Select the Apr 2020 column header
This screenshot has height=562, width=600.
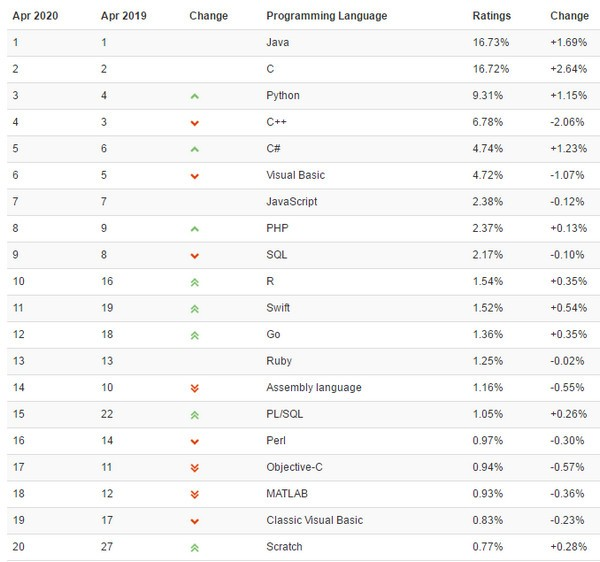coord(35,16)
